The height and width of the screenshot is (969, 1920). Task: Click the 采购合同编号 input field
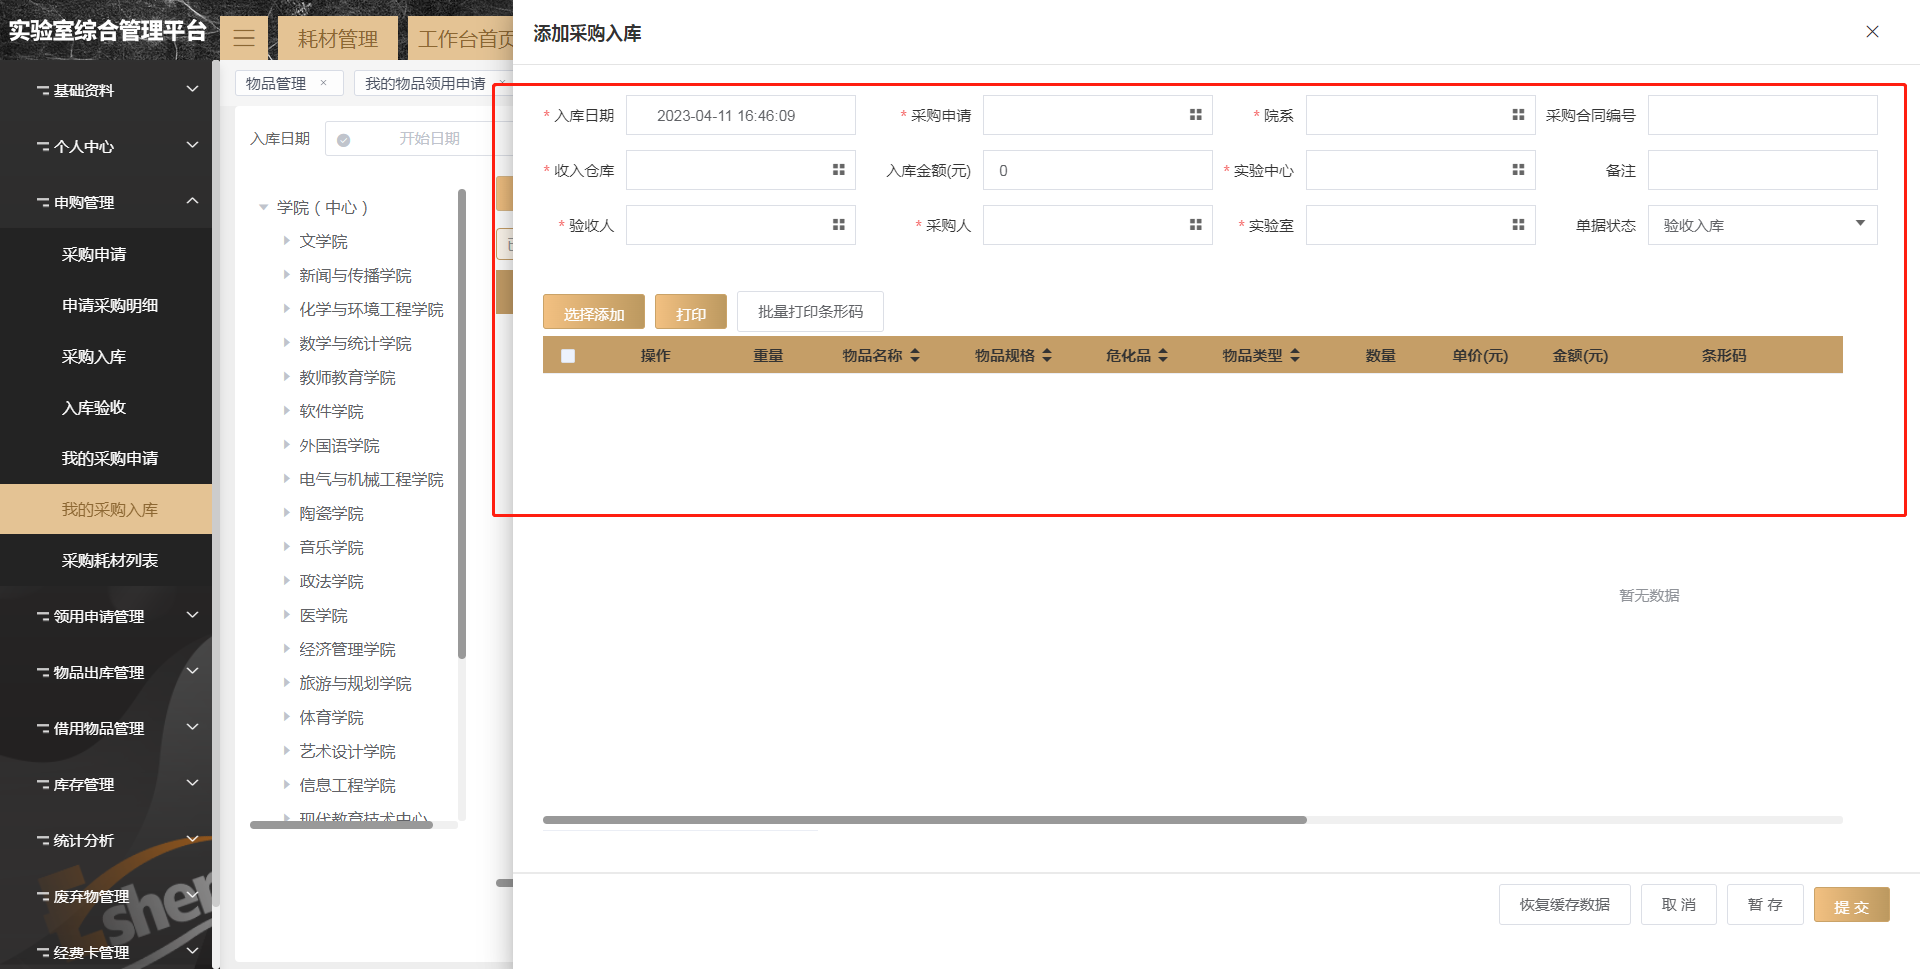[x=1762, y=115]
